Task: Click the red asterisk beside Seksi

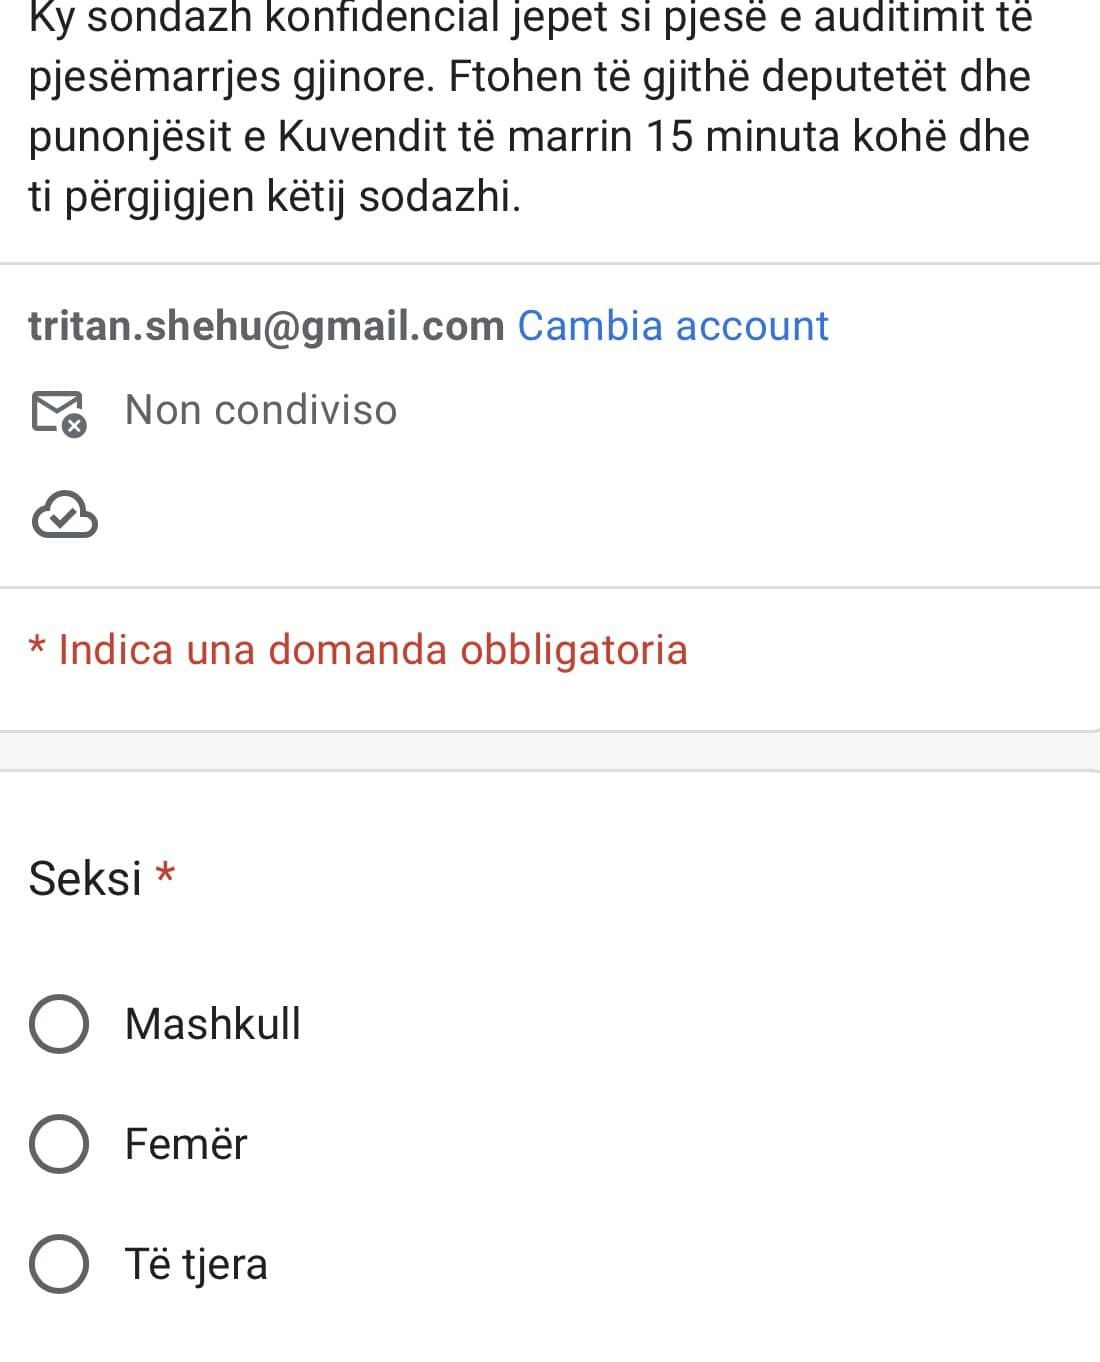Action: tap(166, 874)
